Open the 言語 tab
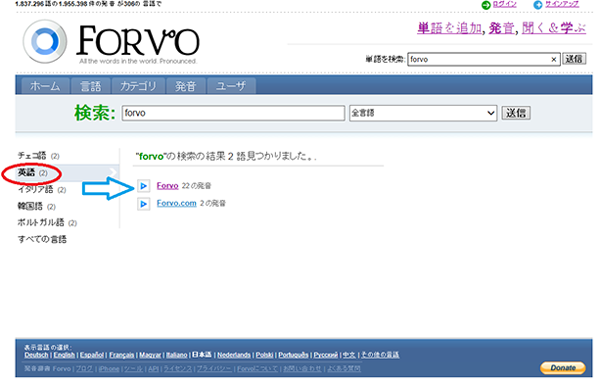Image resolution: width=600 pixels, height=384 pixels. 91,86
